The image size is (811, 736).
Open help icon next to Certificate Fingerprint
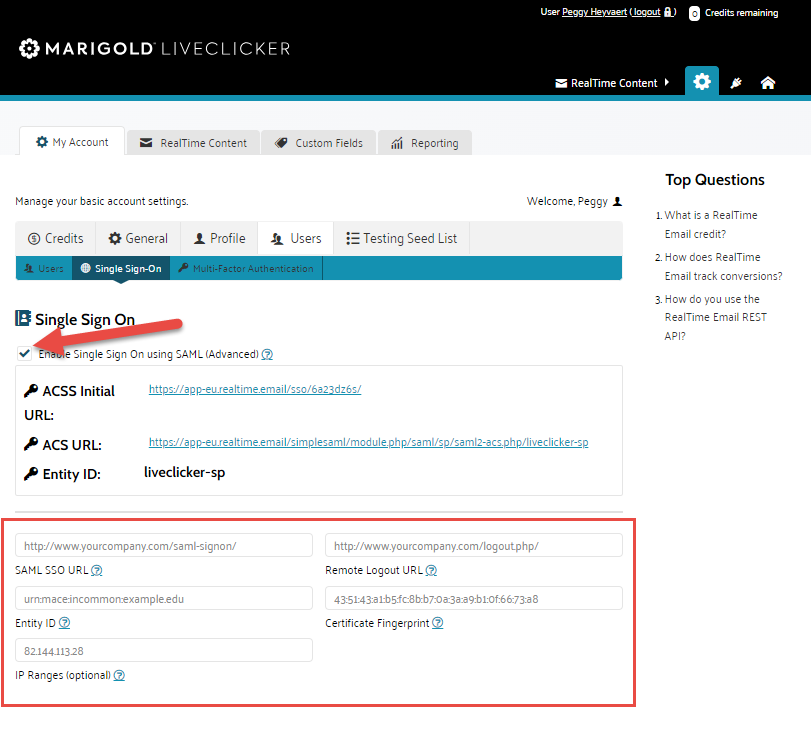(438, 623)
